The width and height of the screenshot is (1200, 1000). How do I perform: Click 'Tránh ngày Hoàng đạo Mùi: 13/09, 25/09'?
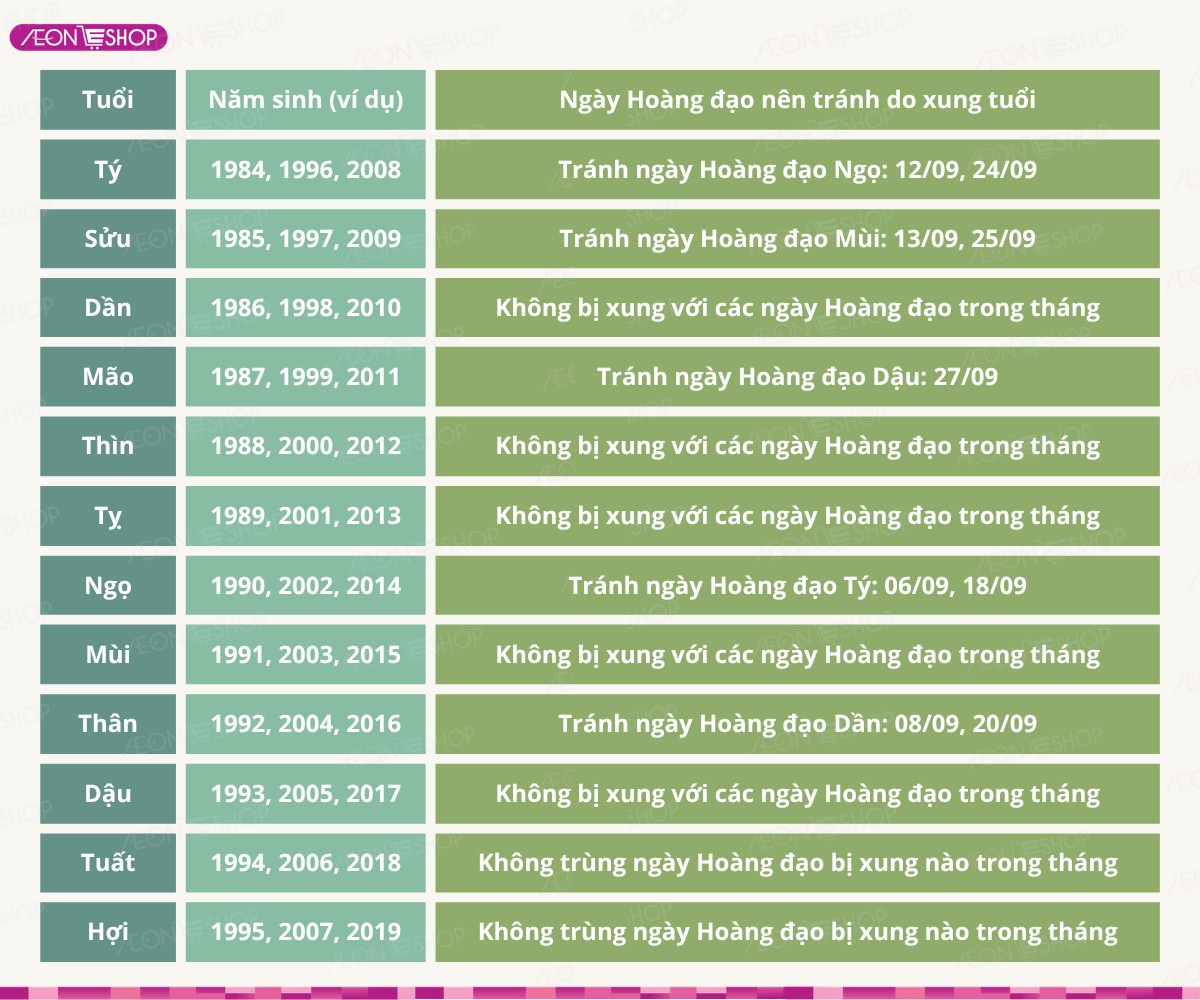click(x=797, y=238)
